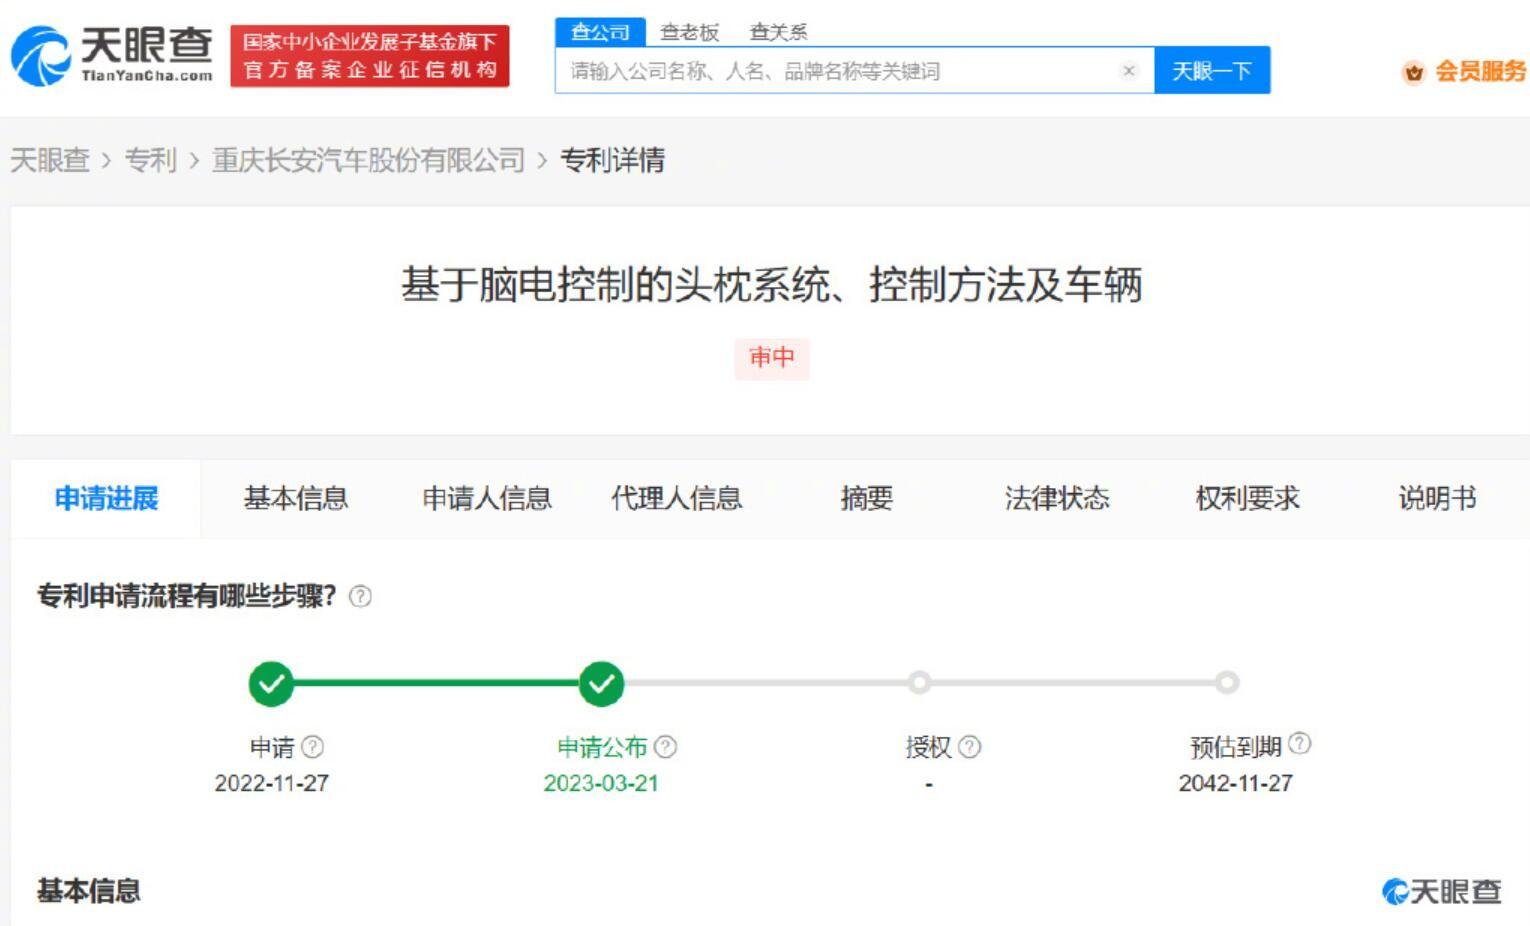This screenshot has height=926, width=1530.
Task: Click the 申请公布 step label
Action: [x=602, y=747]
